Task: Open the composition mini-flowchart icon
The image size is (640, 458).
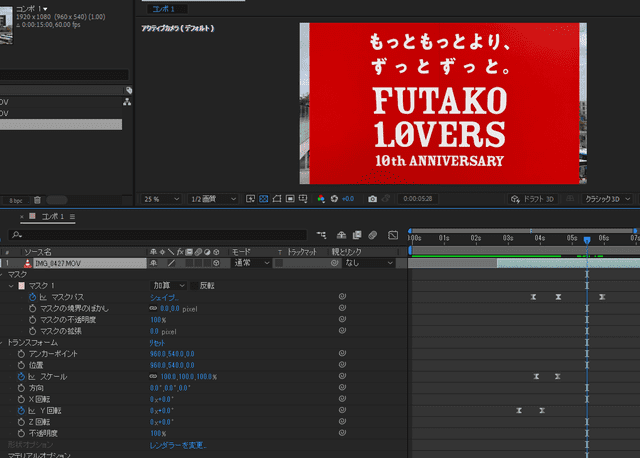Action: pyautogui.click(x=321, y=235)
